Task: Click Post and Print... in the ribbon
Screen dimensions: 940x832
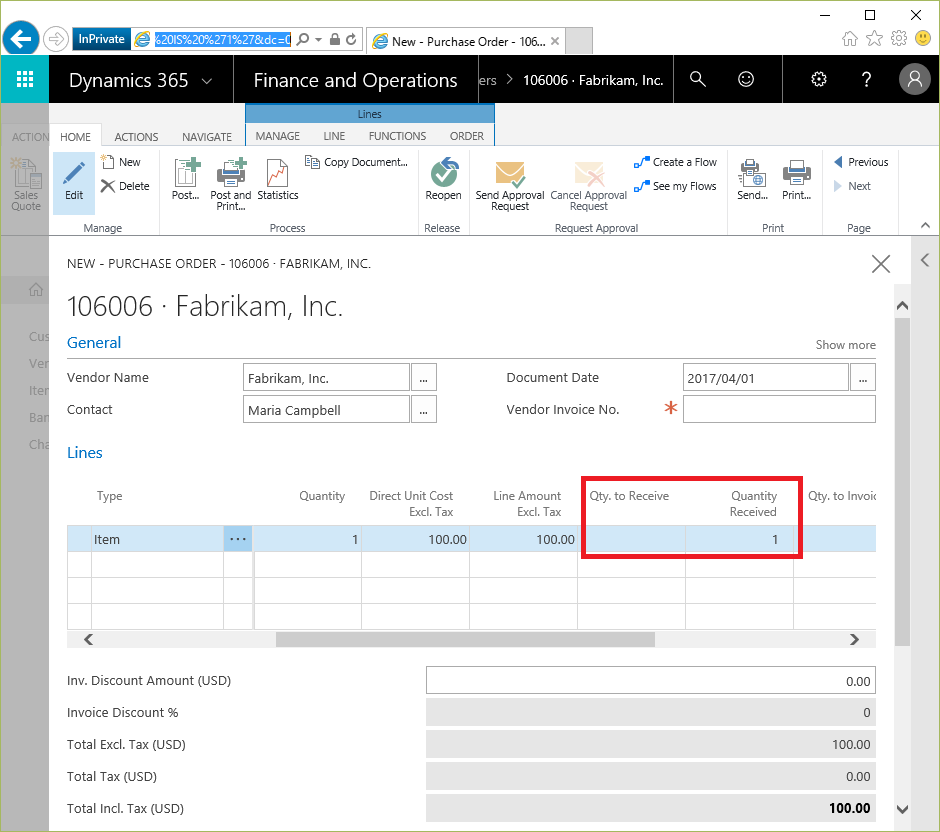Action: coord(231,184)
